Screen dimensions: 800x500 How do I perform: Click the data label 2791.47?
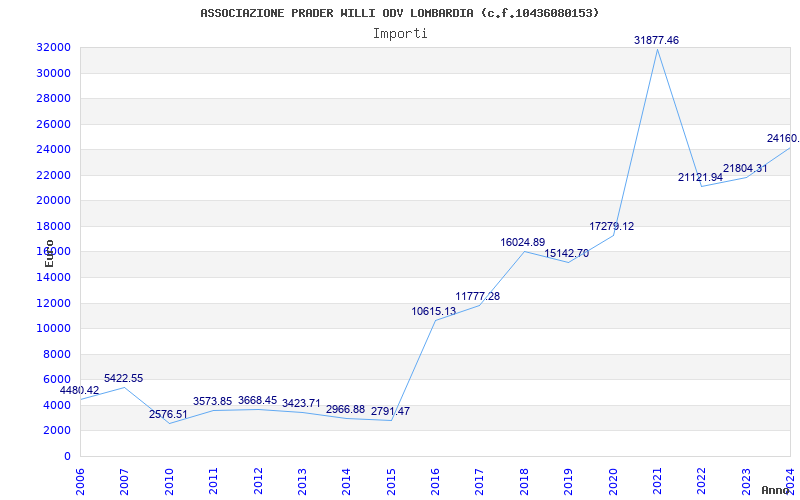tap(390, 411)
